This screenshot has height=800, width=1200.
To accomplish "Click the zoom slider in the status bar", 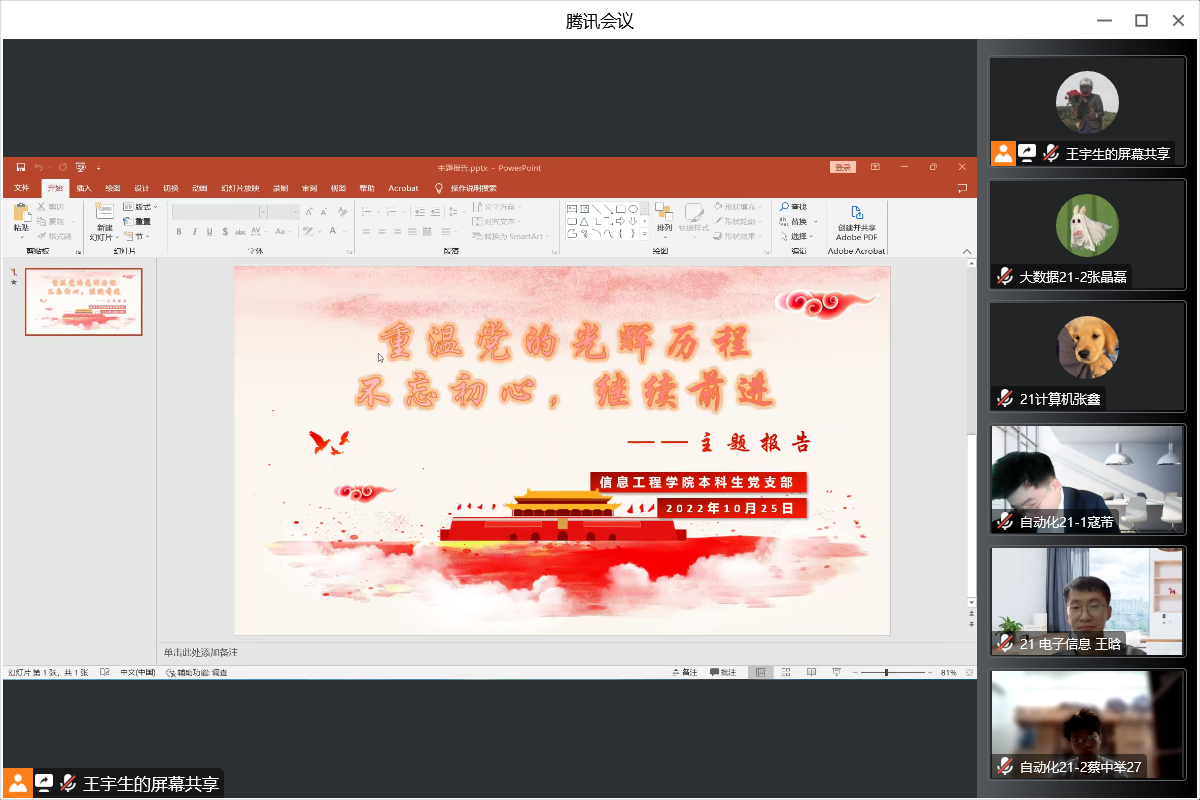I will pos(886,673).
